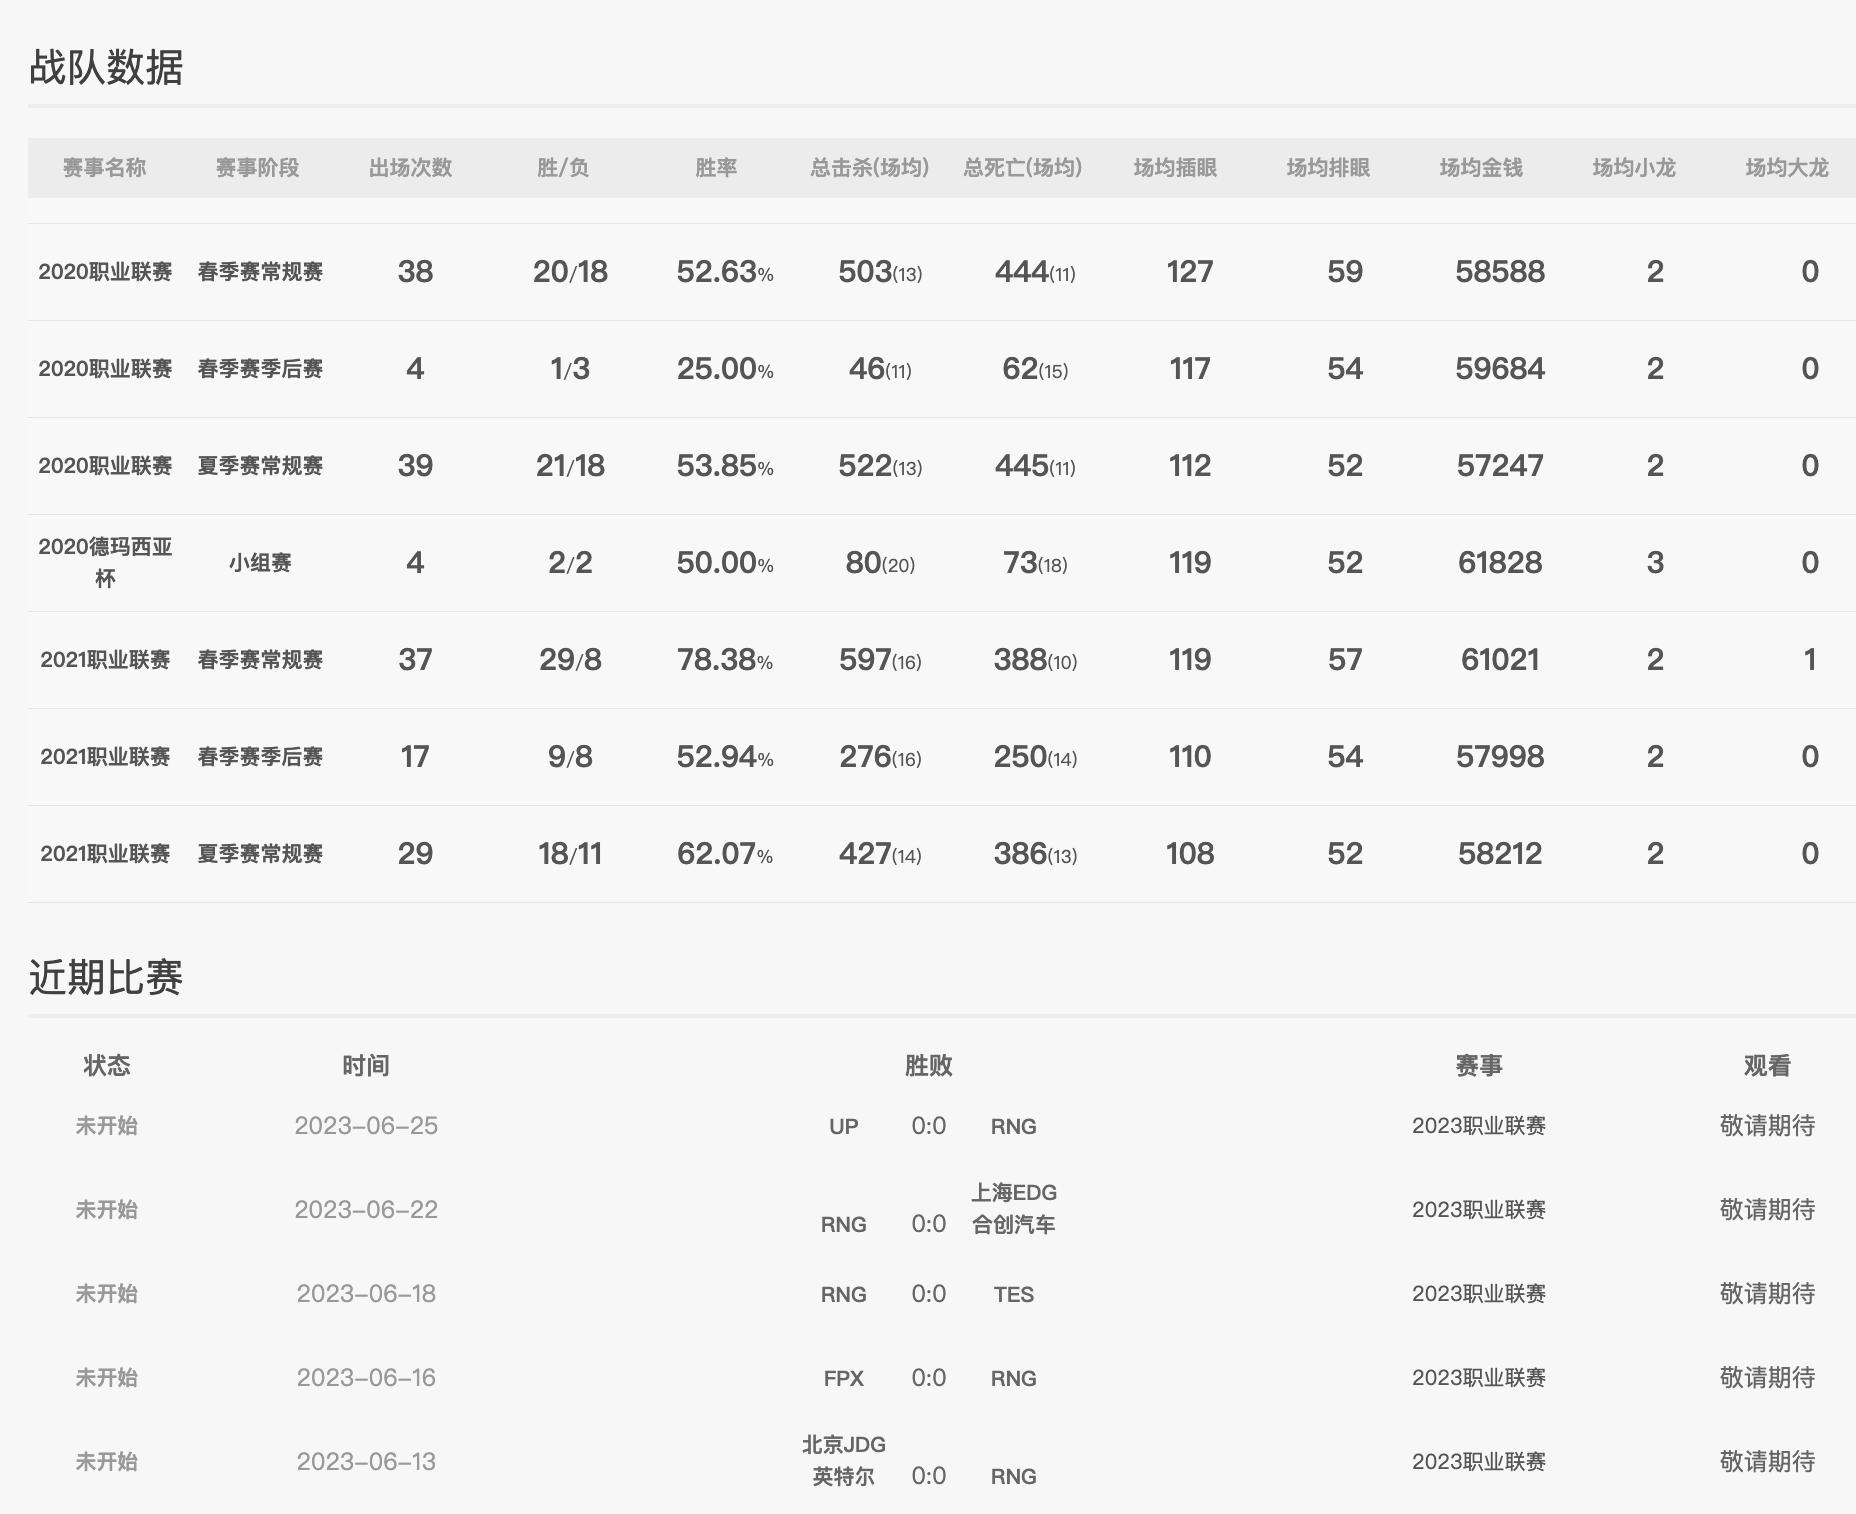1856x1514 pixels.
Task: Click RNG in the 2023-06-18 match
Action: (x=845, y=1294)
